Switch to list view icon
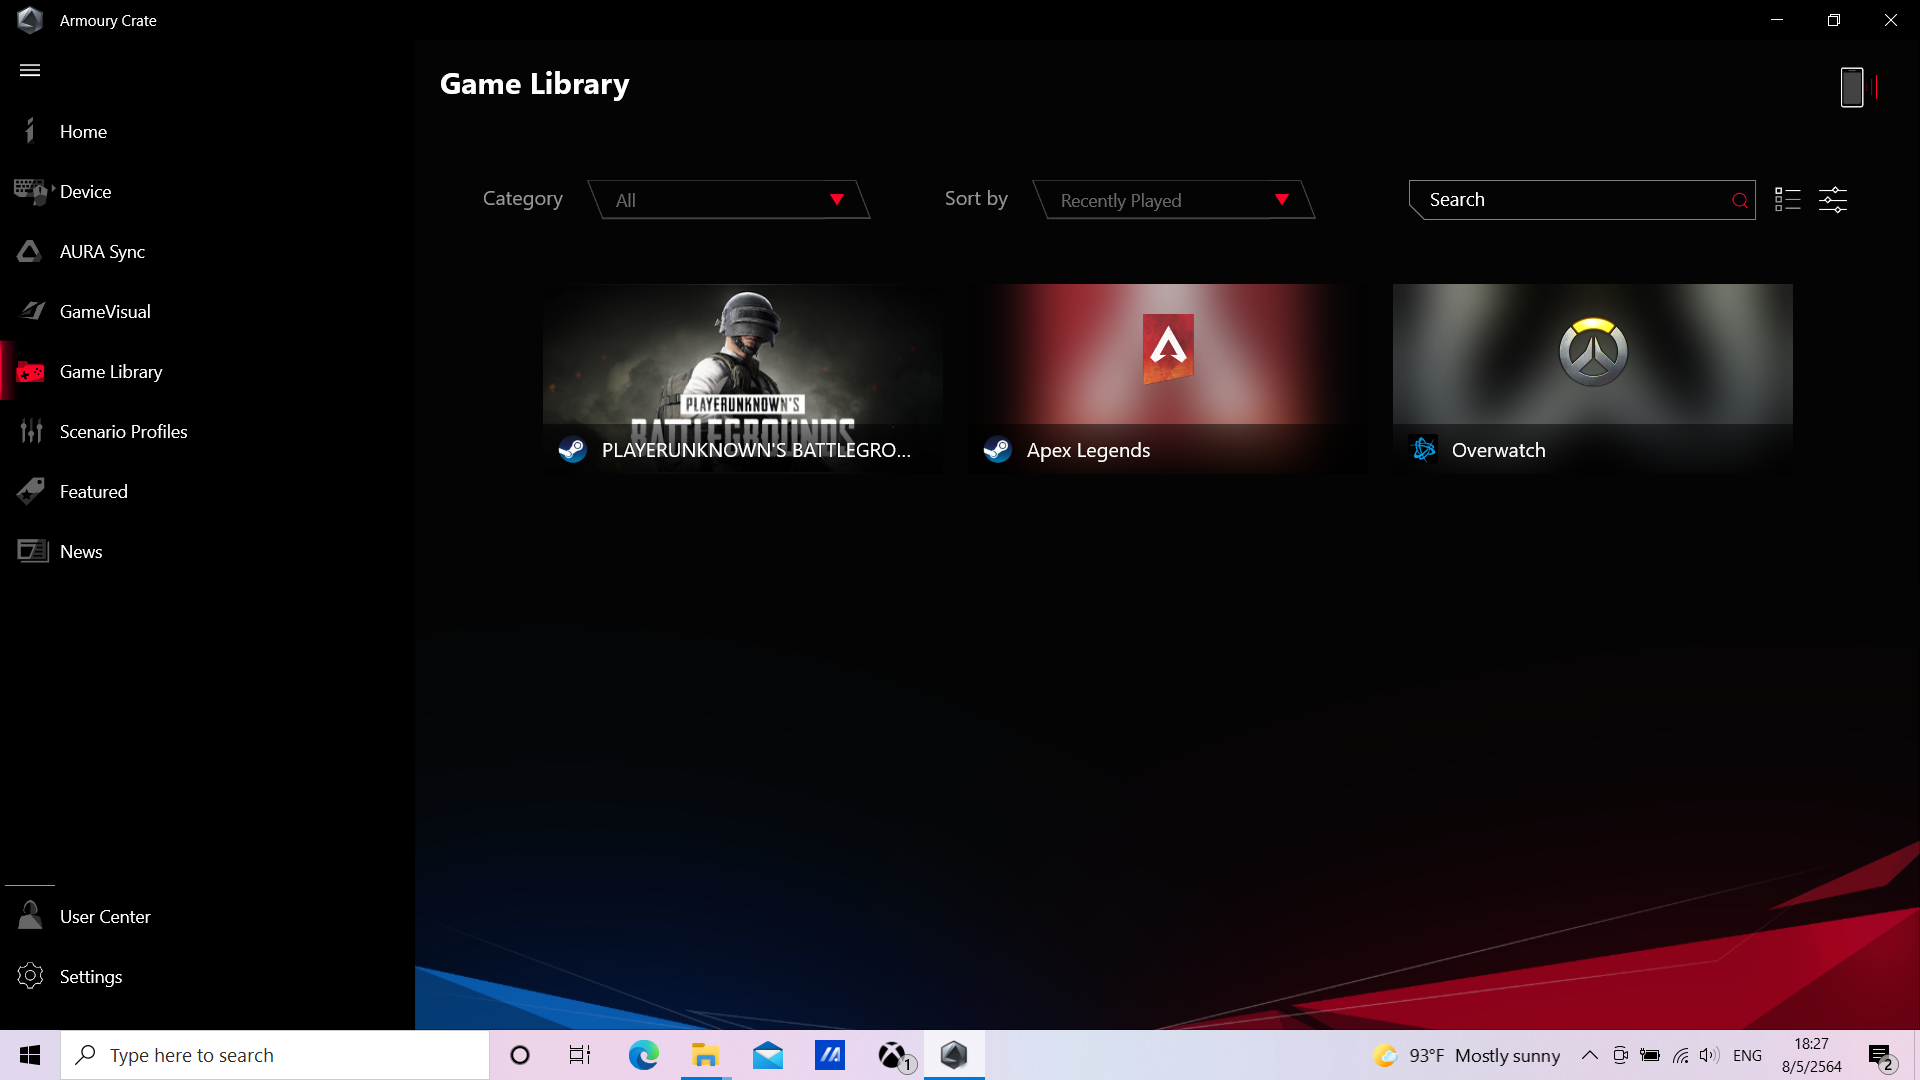This screenshot has height=1080, width=1920. coord(1788,199)
